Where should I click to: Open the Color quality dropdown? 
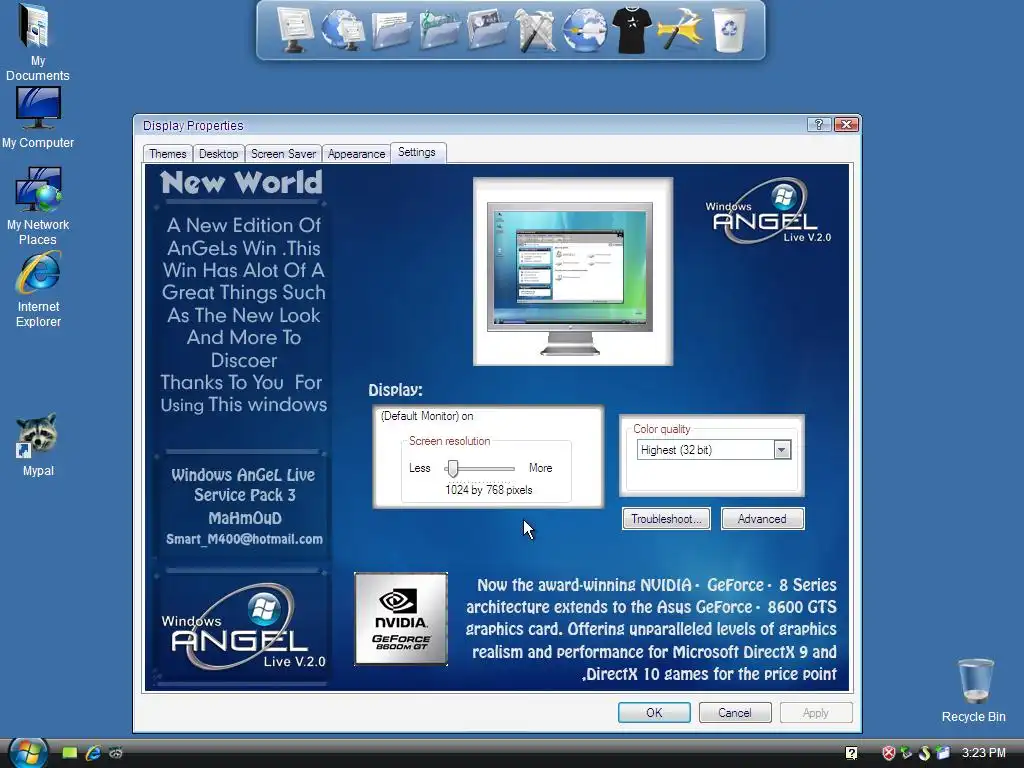(782, 450)
